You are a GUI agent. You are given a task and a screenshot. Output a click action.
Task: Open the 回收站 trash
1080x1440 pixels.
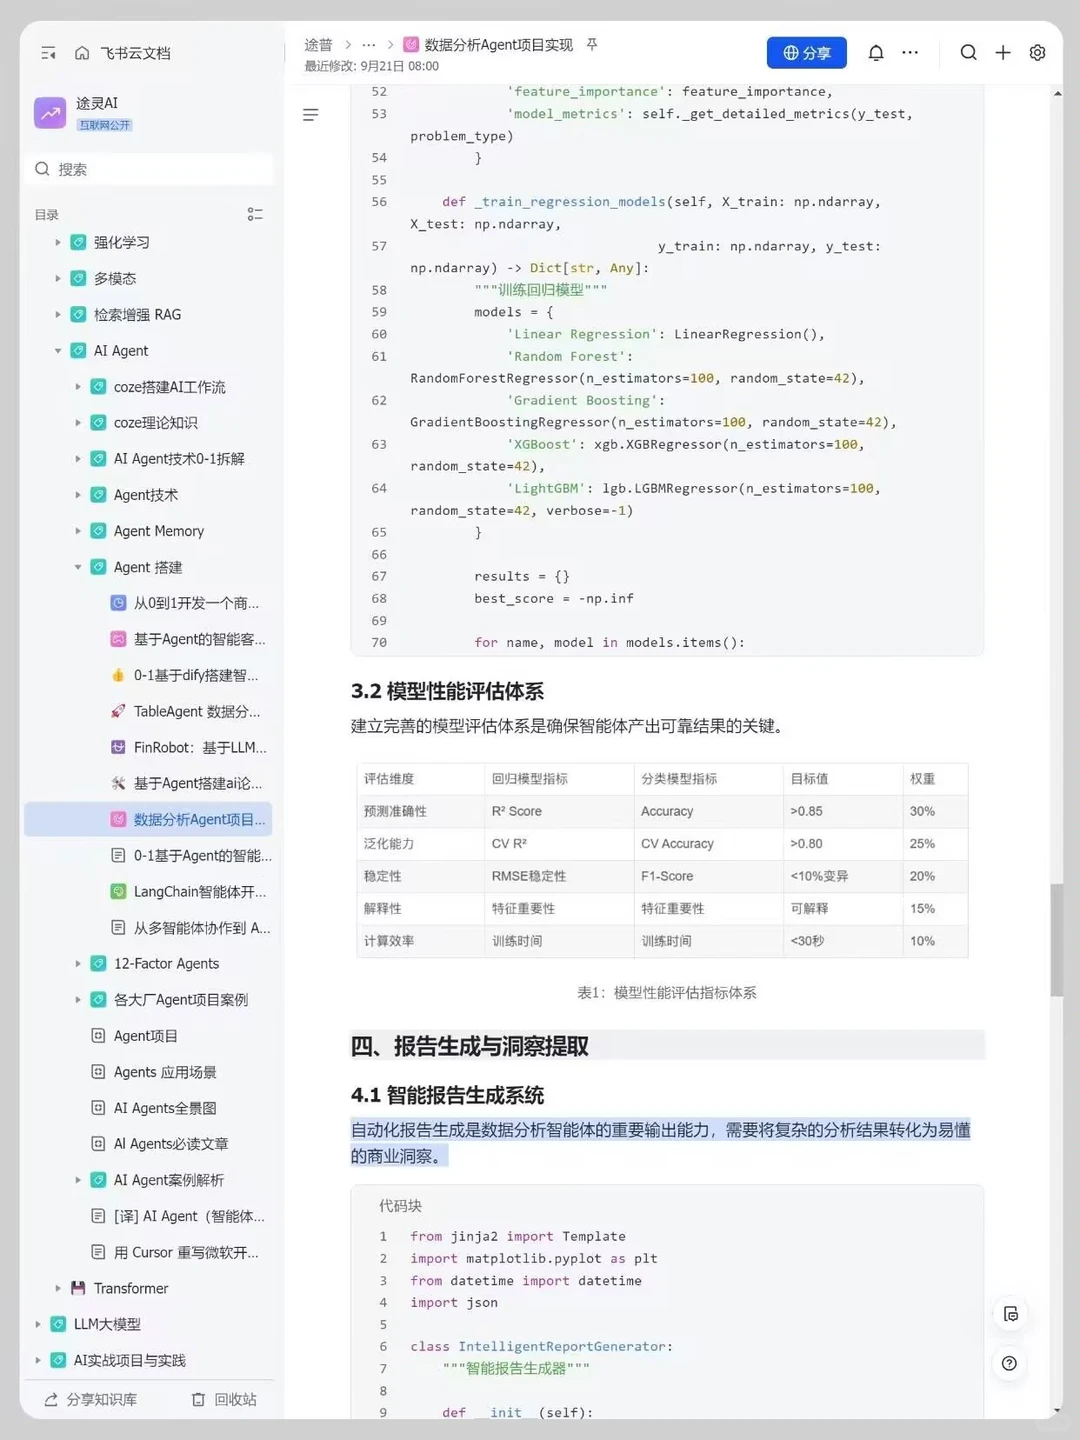tap(224, 1399)
